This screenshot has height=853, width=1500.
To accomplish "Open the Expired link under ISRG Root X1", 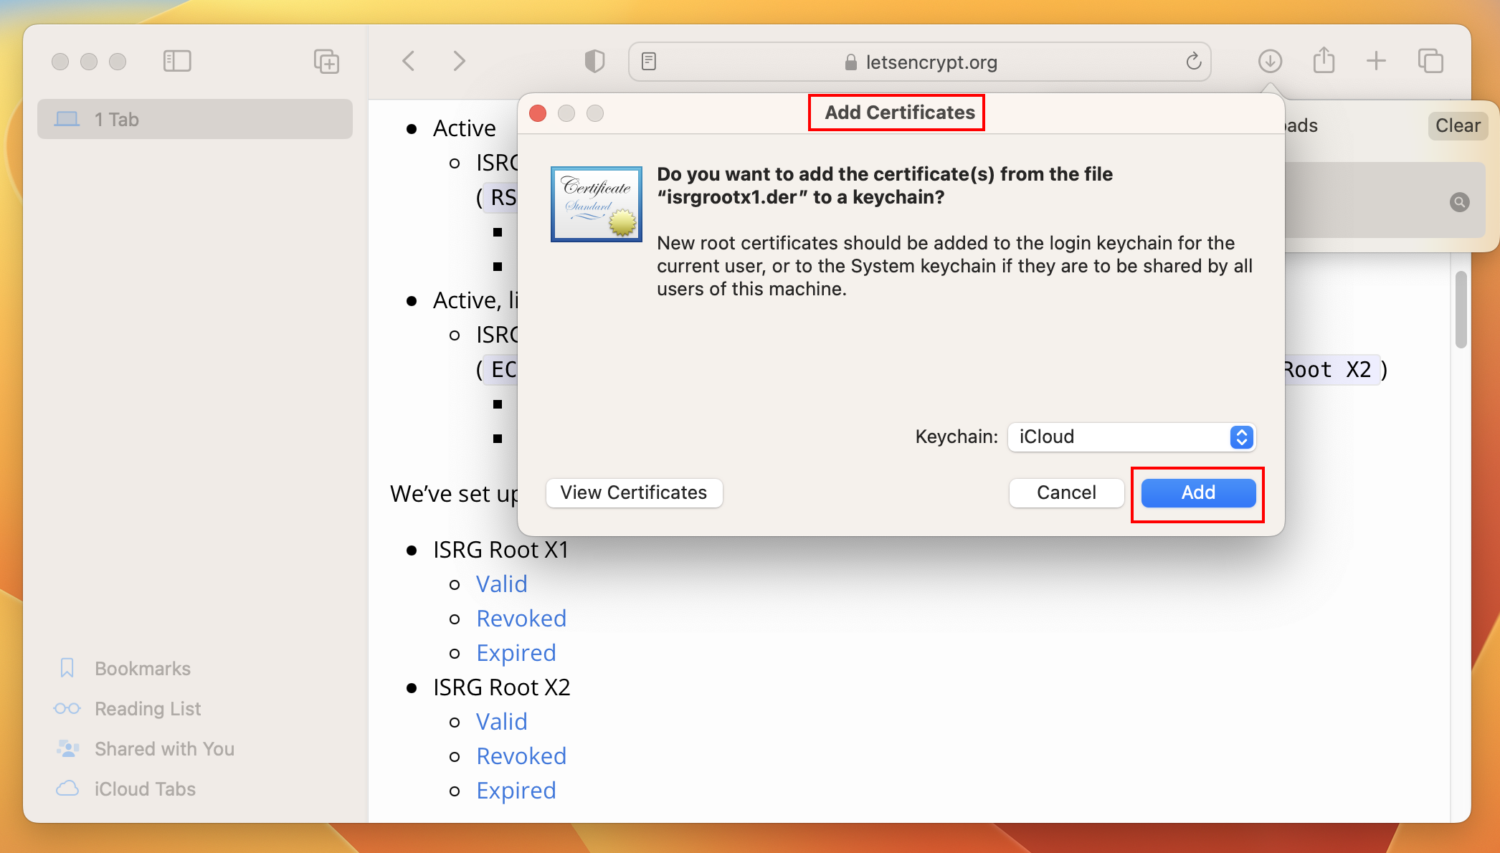I will tap(516, 653).
